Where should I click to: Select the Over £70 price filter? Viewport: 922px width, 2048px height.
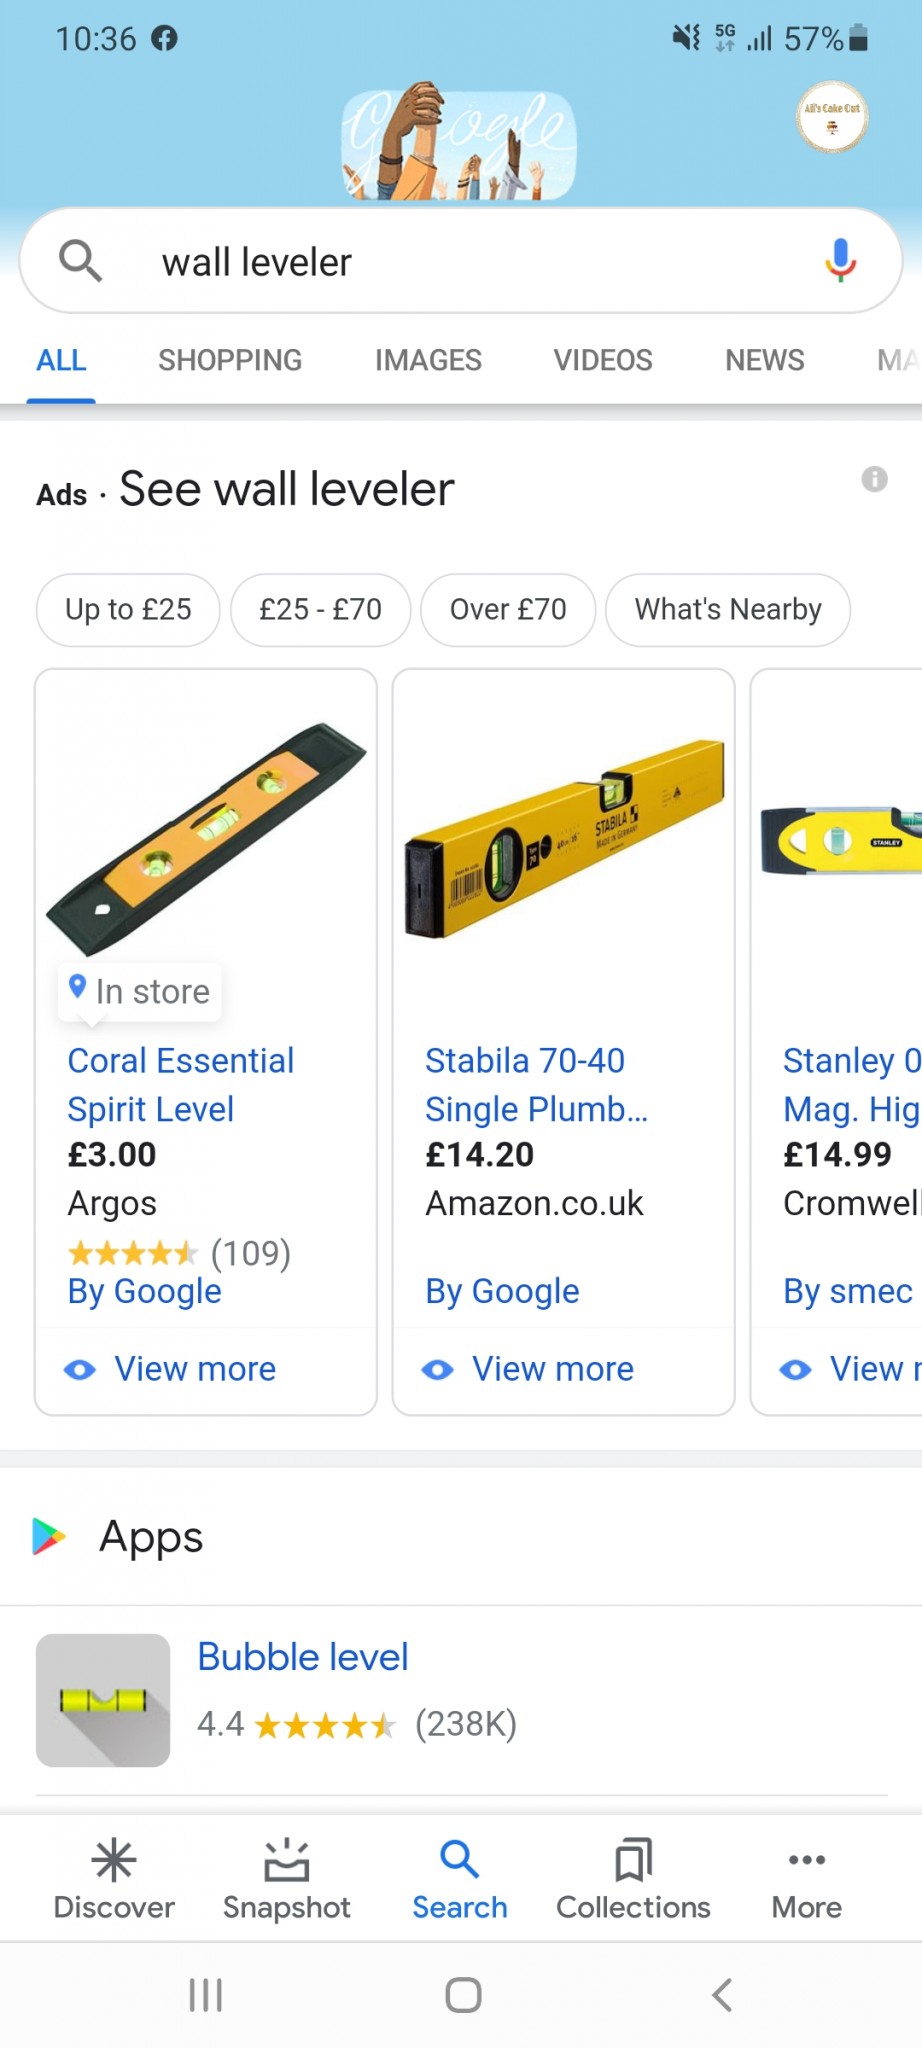508,609
